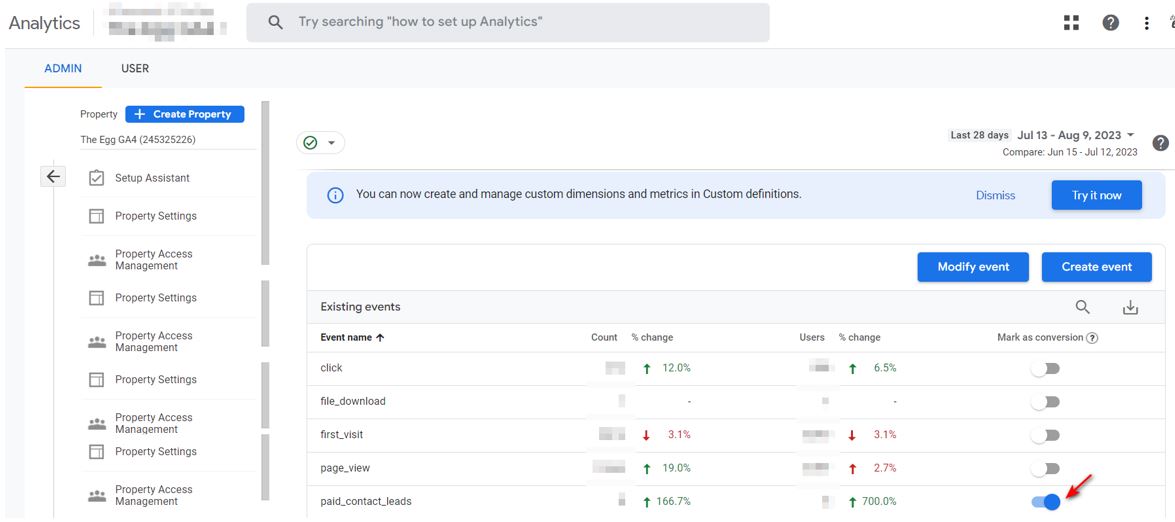
Task: Switch to the USER tab
Action: [135, 68]
